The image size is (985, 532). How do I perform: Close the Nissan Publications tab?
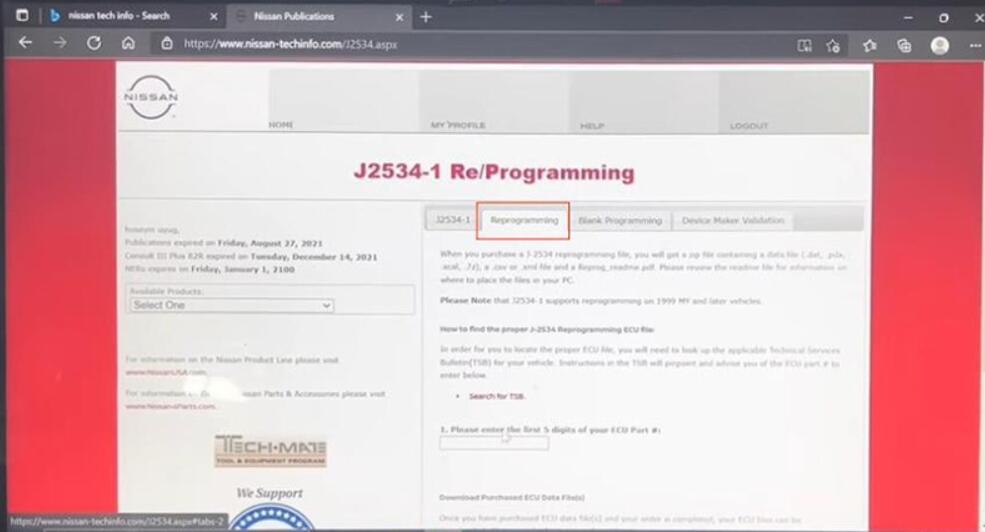[x=399, y=17]
